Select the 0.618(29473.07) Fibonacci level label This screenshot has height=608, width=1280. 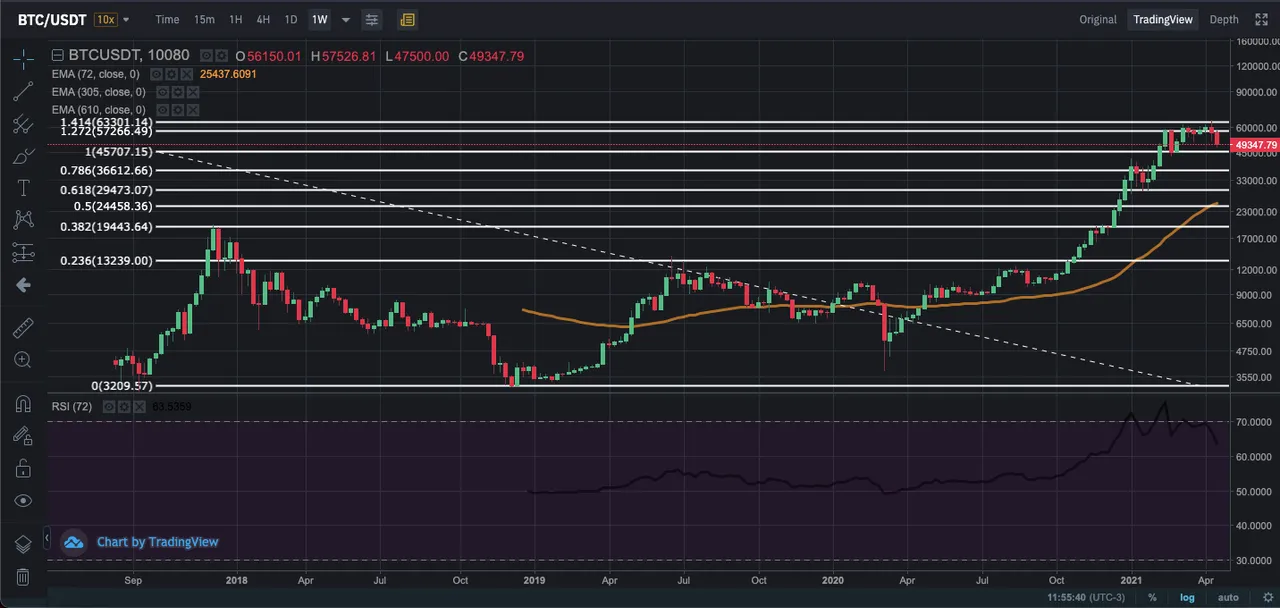(x=106, y=189)
